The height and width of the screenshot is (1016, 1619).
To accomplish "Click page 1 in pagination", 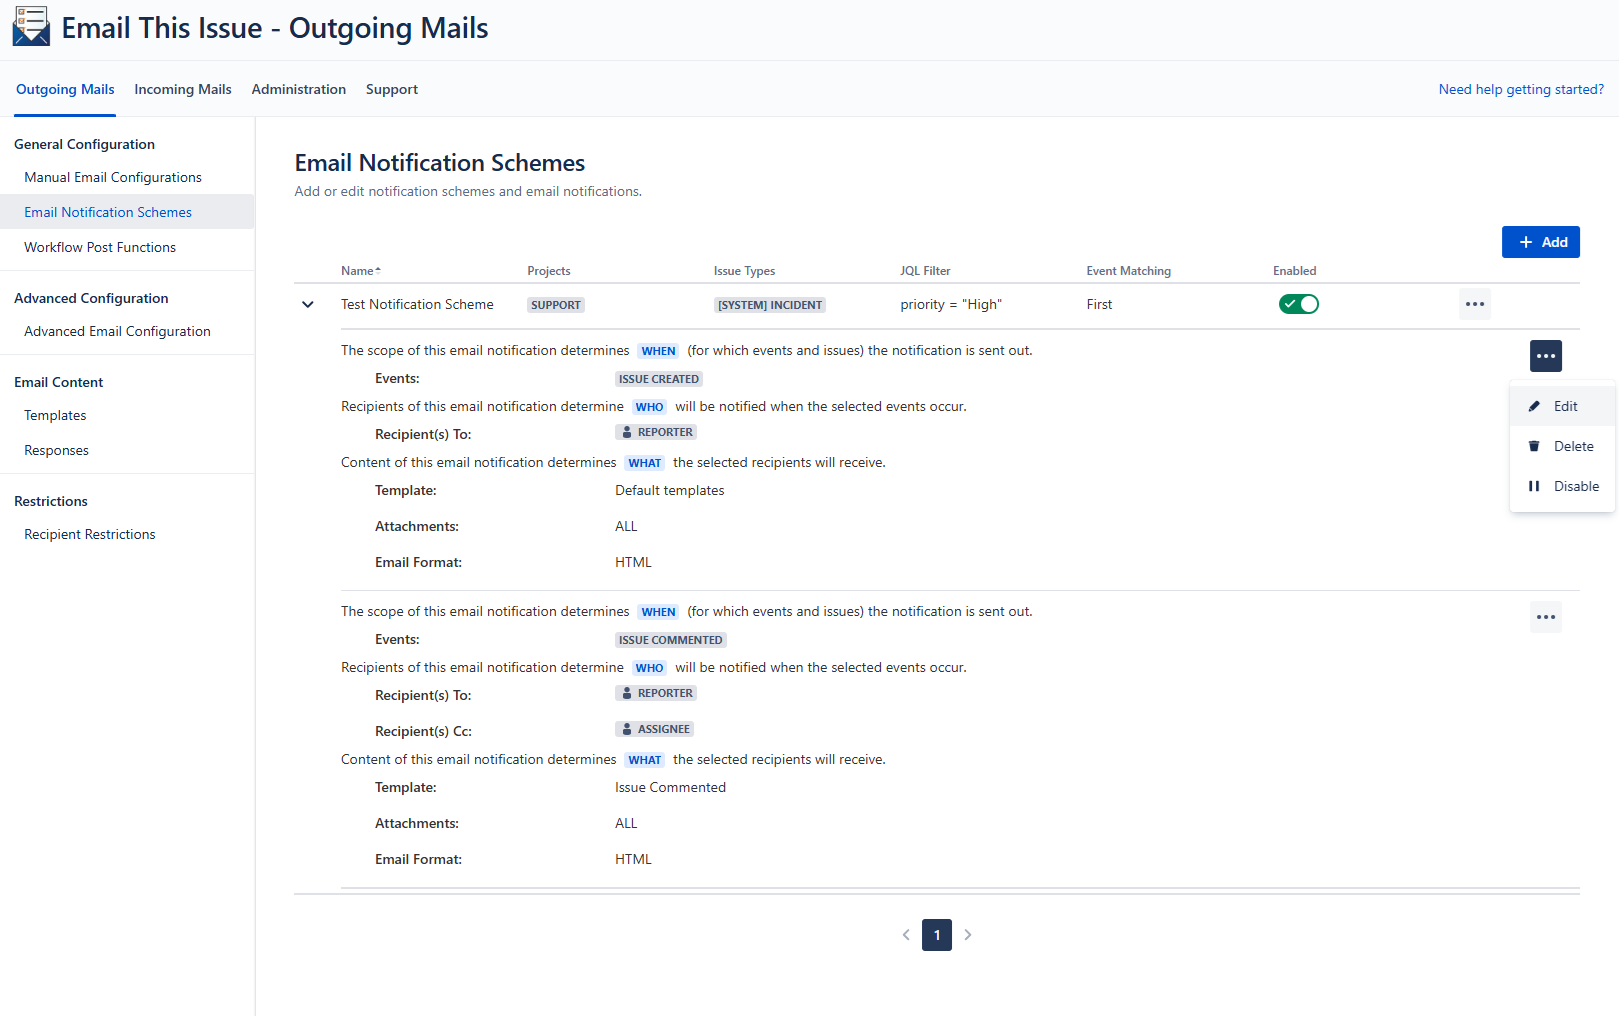I will click(x=937, y=935).
